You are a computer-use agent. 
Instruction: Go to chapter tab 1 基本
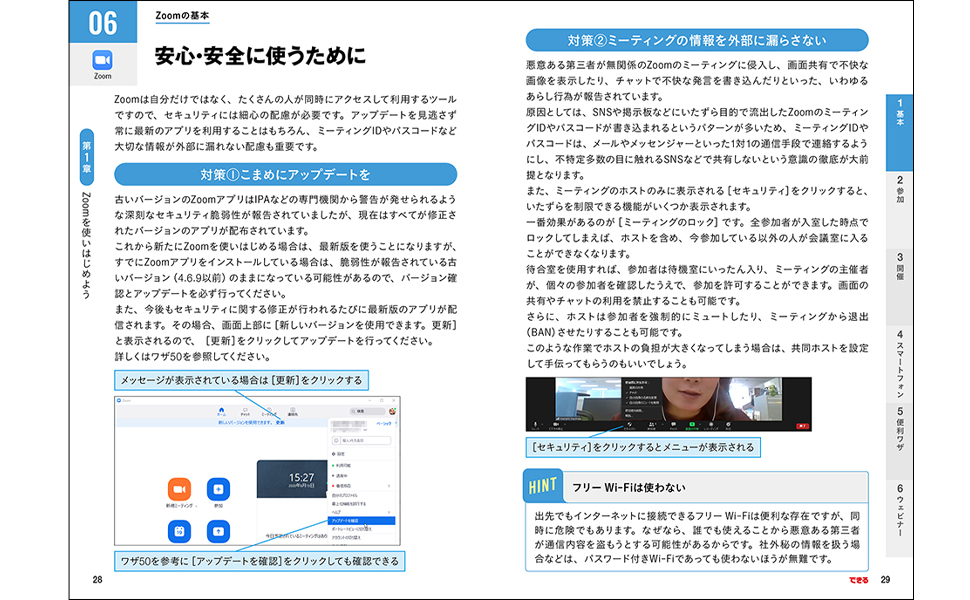899,132
